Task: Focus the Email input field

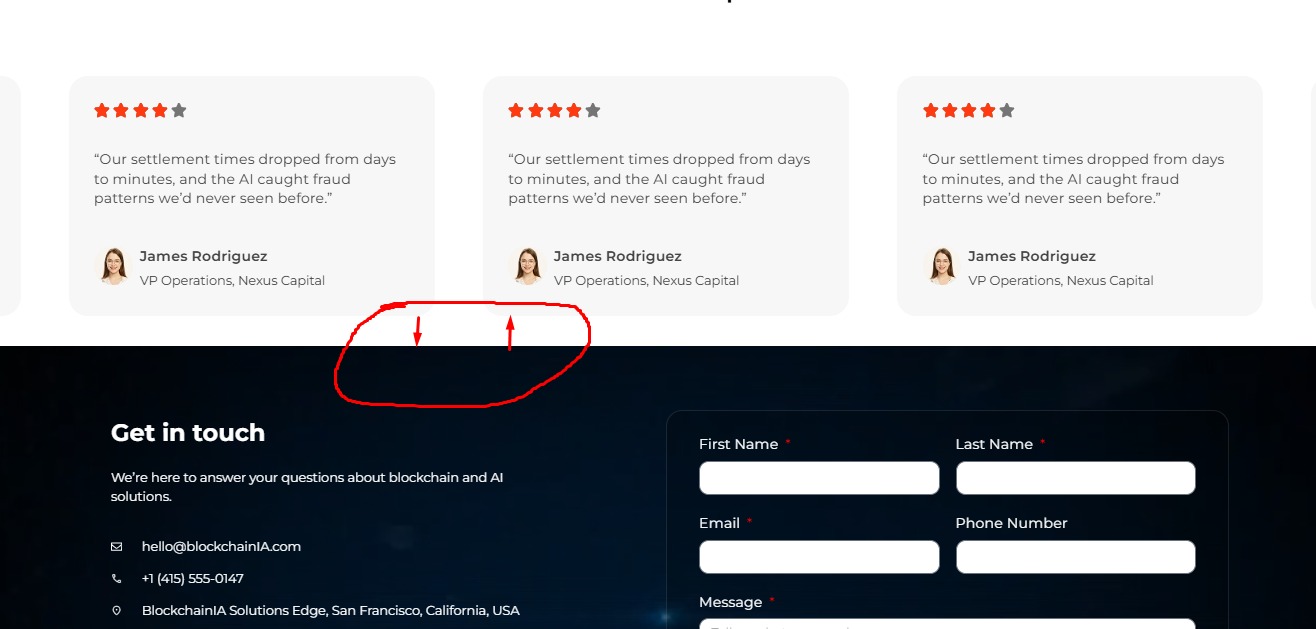Action: 819,557
